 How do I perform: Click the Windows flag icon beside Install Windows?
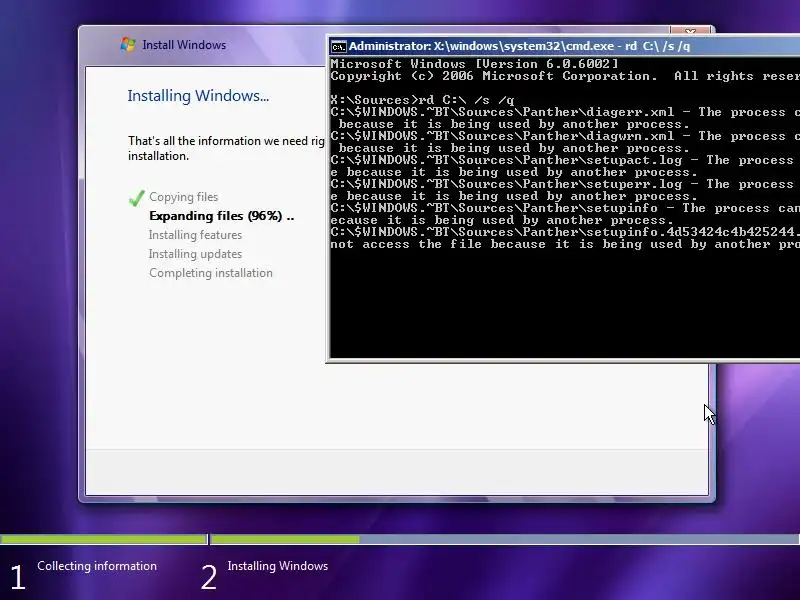point(128,44)
